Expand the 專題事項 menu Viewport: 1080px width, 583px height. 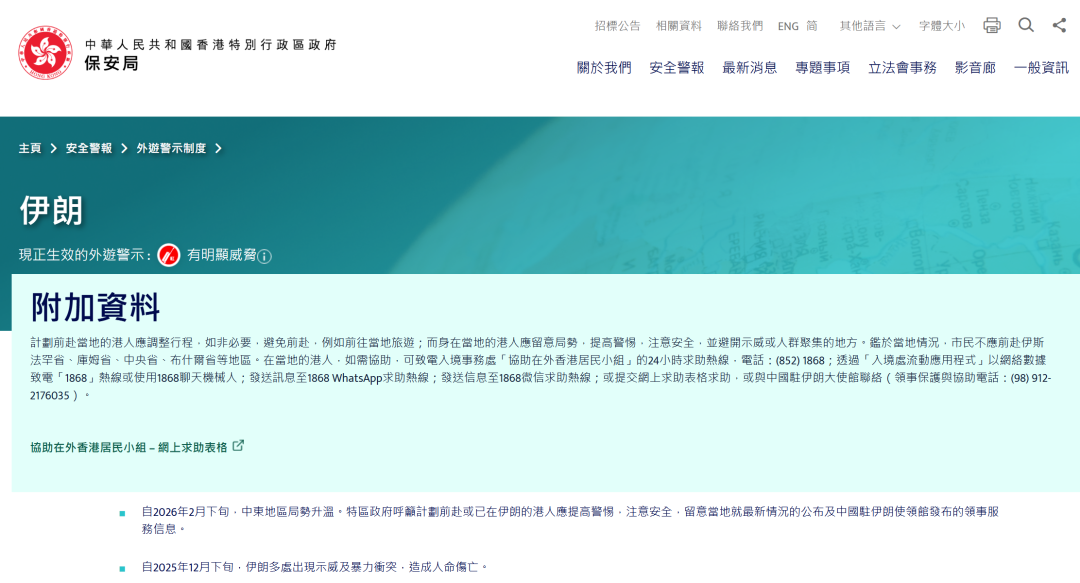pos(822,68)
